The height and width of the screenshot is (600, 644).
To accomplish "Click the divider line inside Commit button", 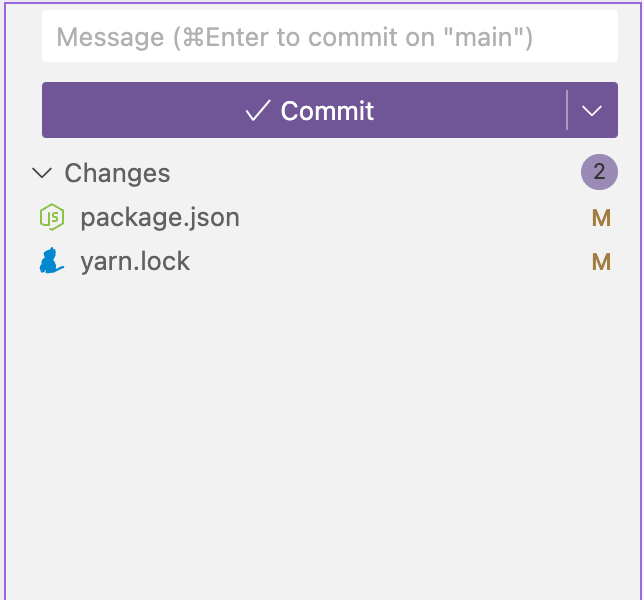I will pos(567,110).
